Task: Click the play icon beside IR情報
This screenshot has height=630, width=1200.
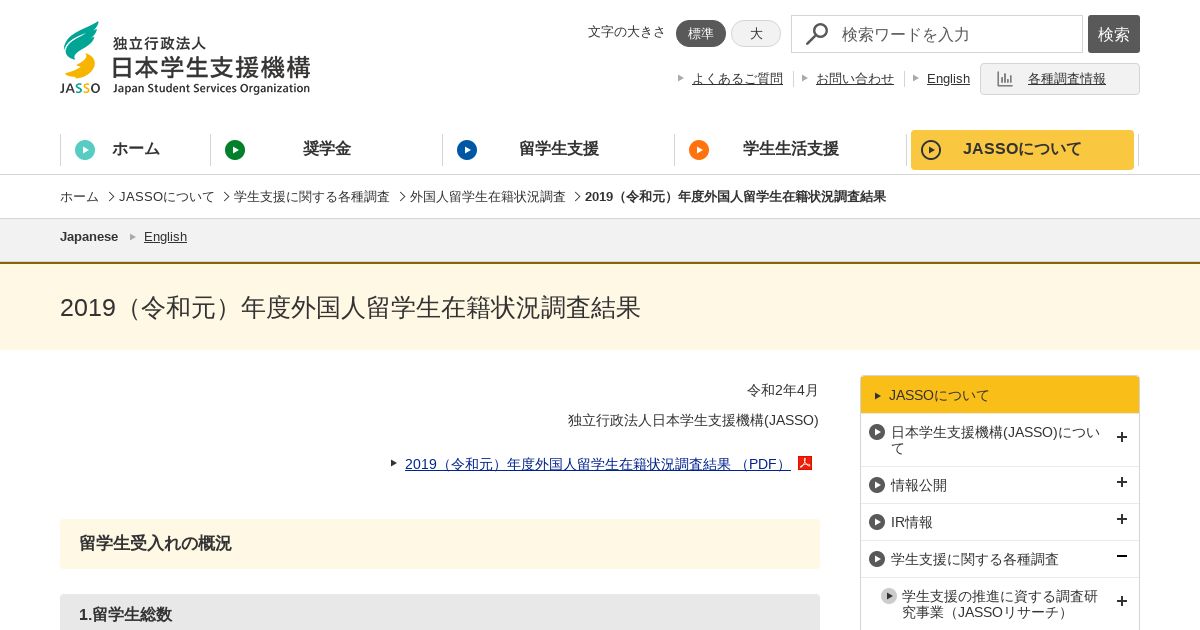Action: pyautogui.click(x=877, y=522)
